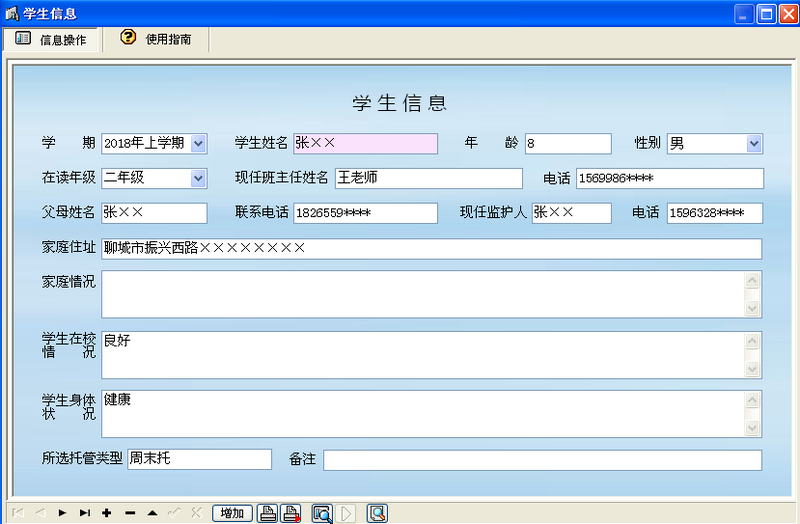Screen dimensions: 800x524
Task: Click the guardian 电话 field
Action: point(715,213)
